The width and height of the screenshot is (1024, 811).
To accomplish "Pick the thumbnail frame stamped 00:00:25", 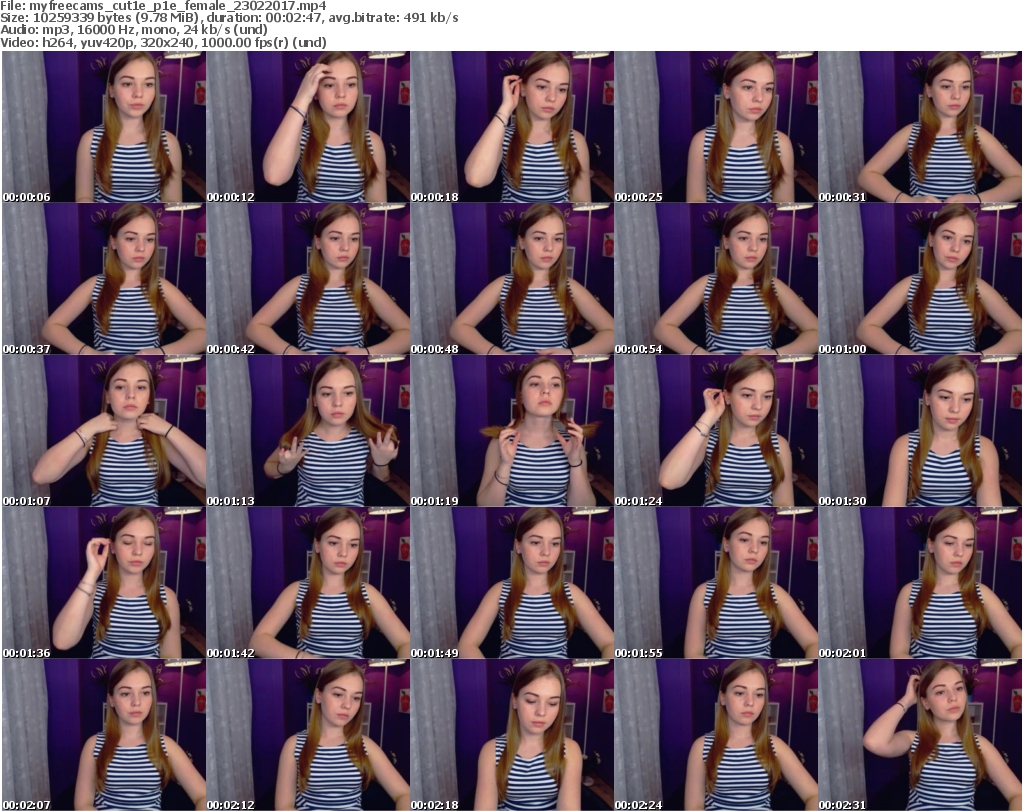I will [x=716, y=127].
